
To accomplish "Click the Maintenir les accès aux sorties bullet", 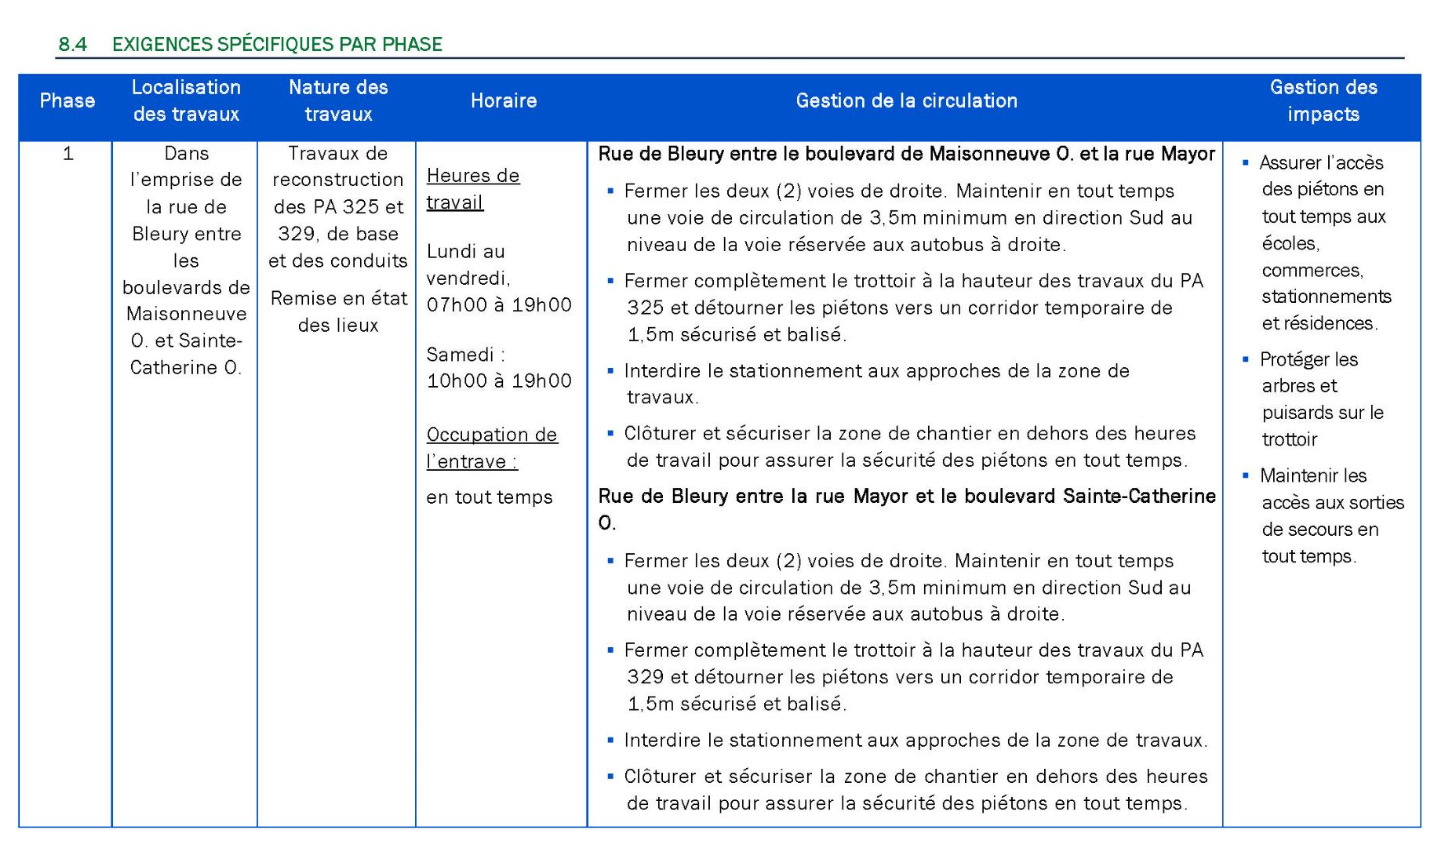I will click(1331, 516).
